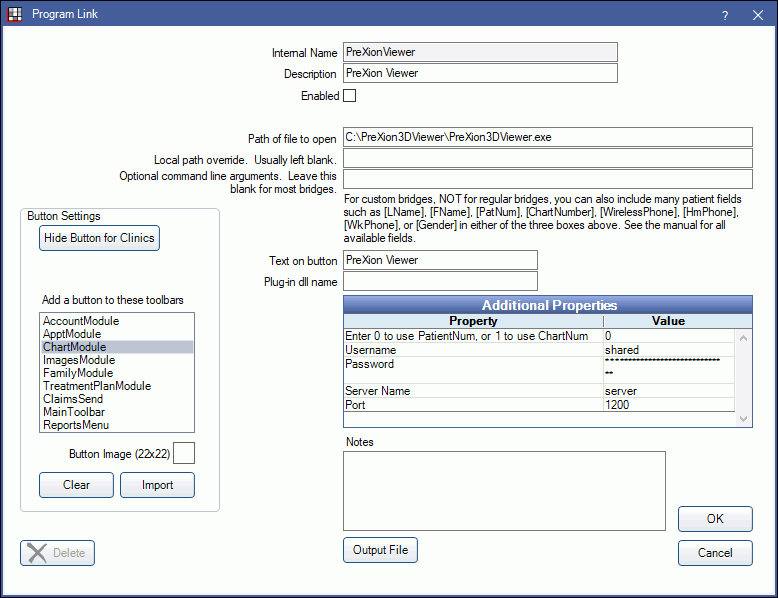Click the Output File button
The height and width of the screenshot is (598, 778).
coord(381,550)
